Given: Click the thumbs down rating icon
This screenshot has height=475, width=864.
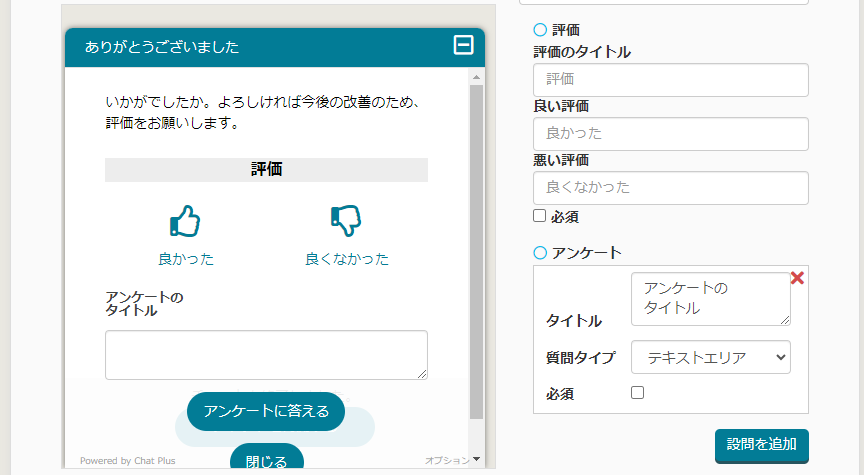Looking at the screenshot, I should click(x=345, y=221).
